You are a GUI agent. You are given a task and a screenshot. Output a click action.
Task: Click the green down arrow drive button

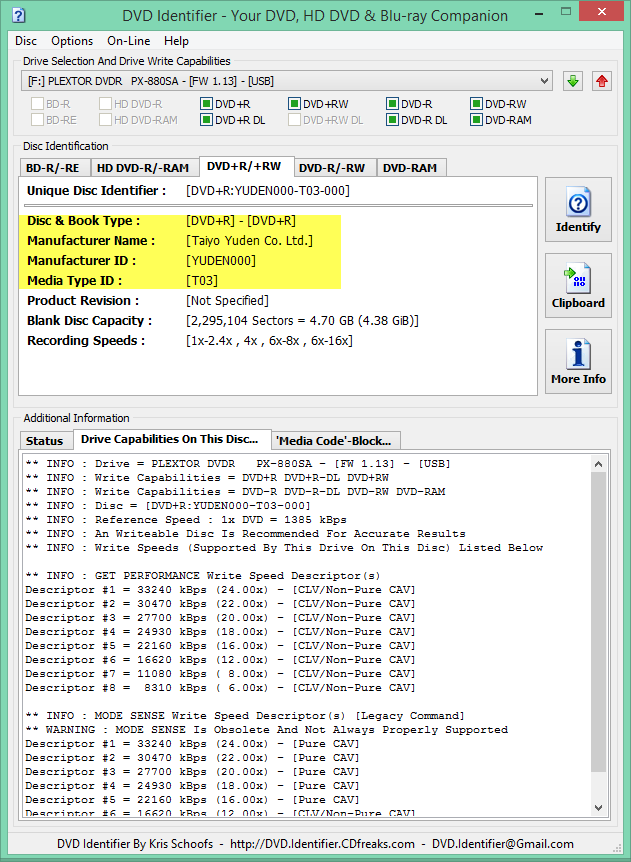pos(573,81)
